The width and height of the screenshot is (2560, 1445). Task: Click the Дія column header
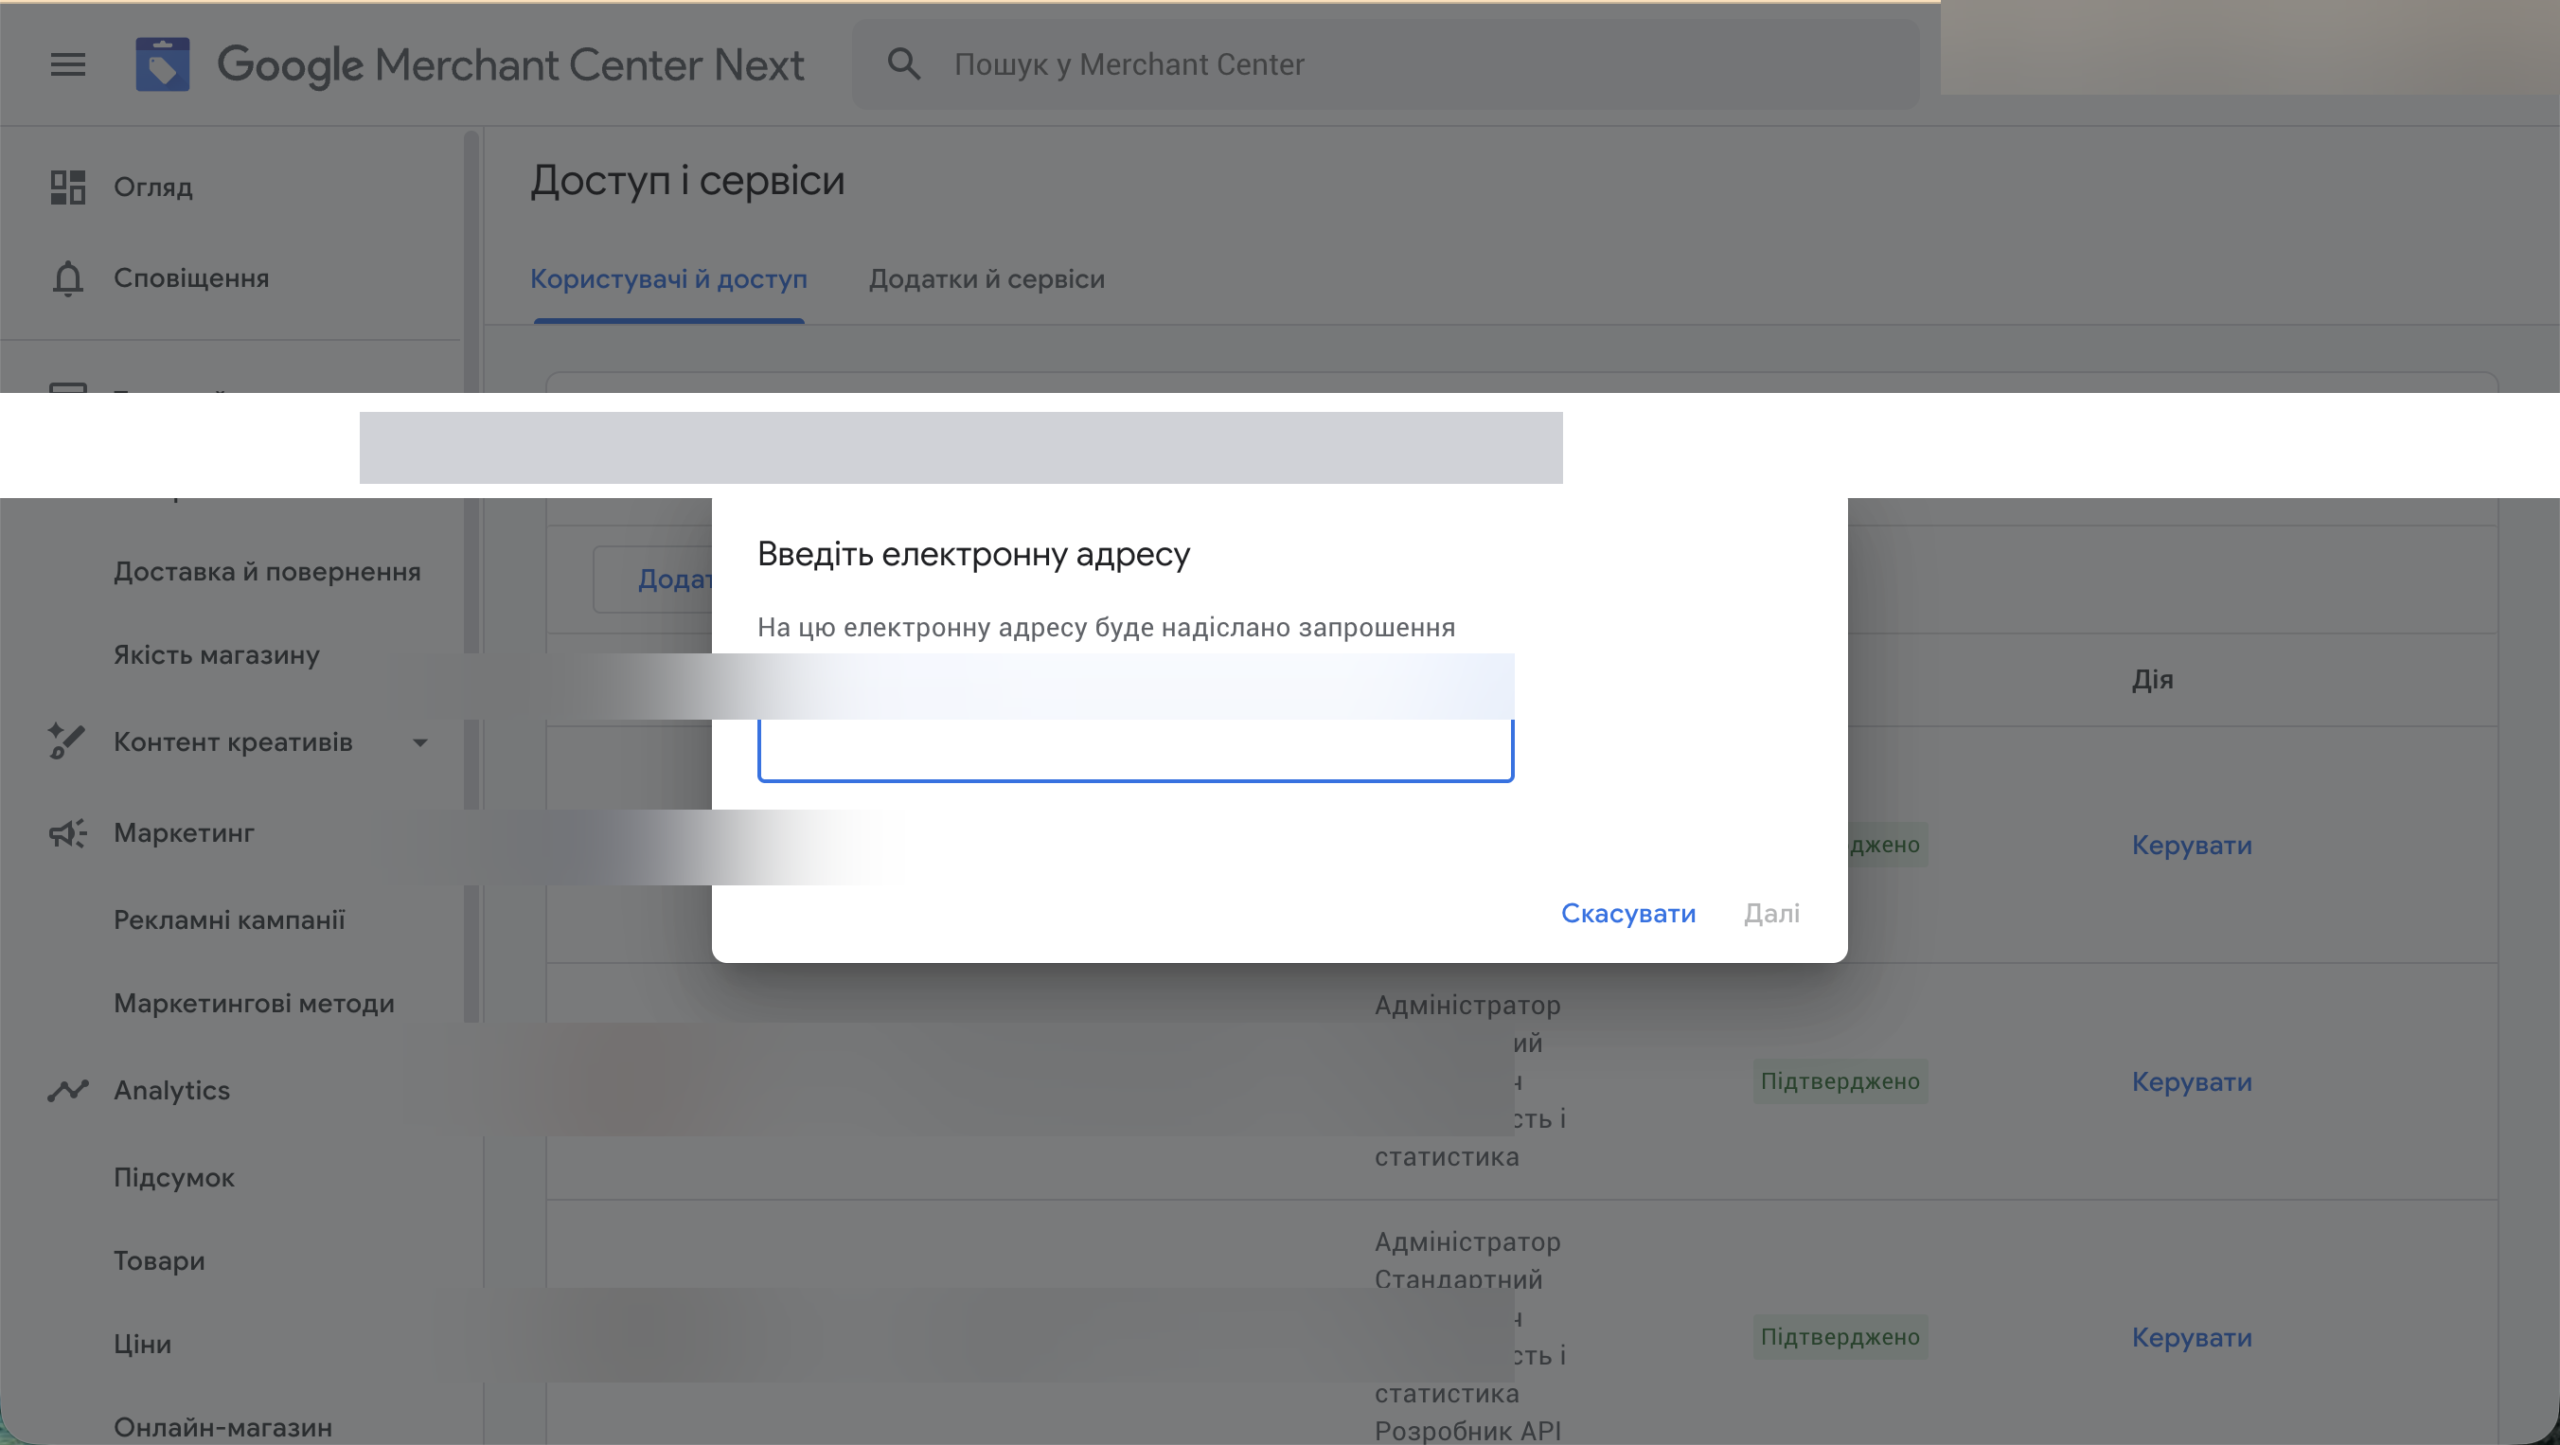2152,680
